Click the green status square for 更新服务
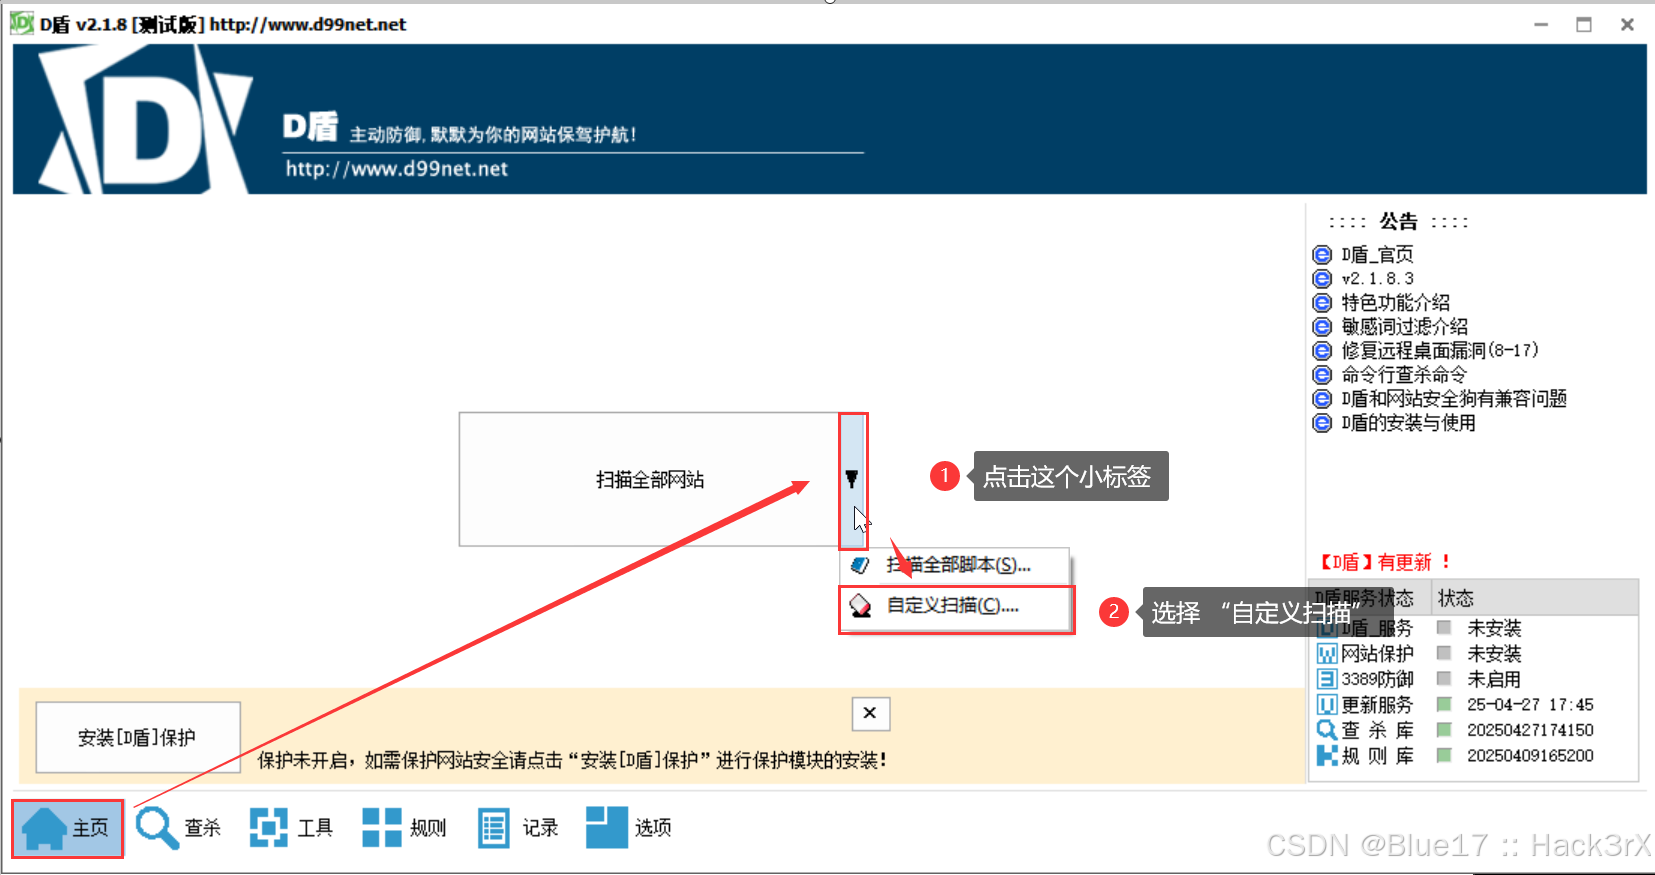The height and width of the screenshot is (875, 1655). tap(1444, 704)
